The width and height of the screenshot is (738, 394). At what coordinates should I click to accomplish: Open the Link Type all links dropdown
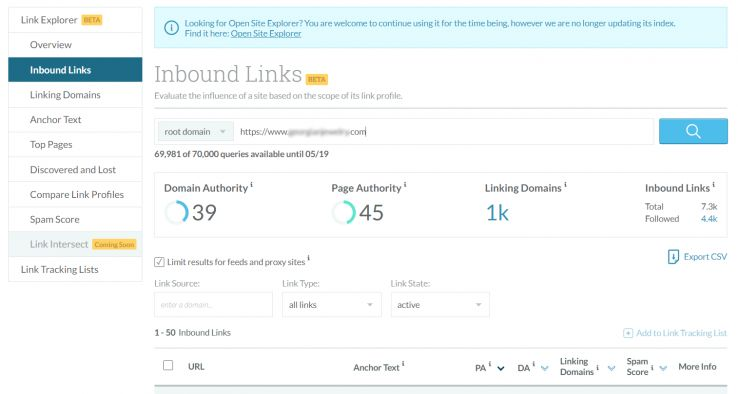click(x=332, y=305)
